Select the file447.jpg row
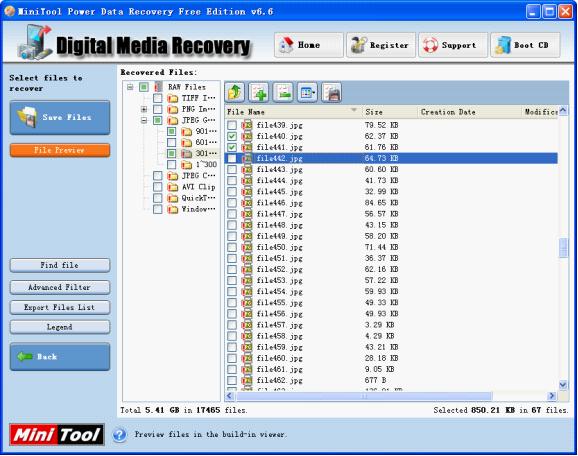Viewport: 578px width, 456px height. click(391, 214)
